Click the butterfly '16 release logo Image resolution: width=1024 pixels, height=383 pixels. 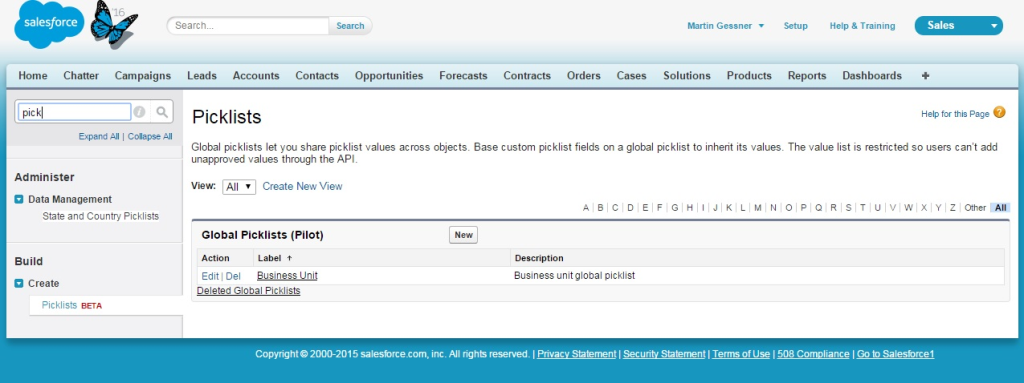point(114,24)
